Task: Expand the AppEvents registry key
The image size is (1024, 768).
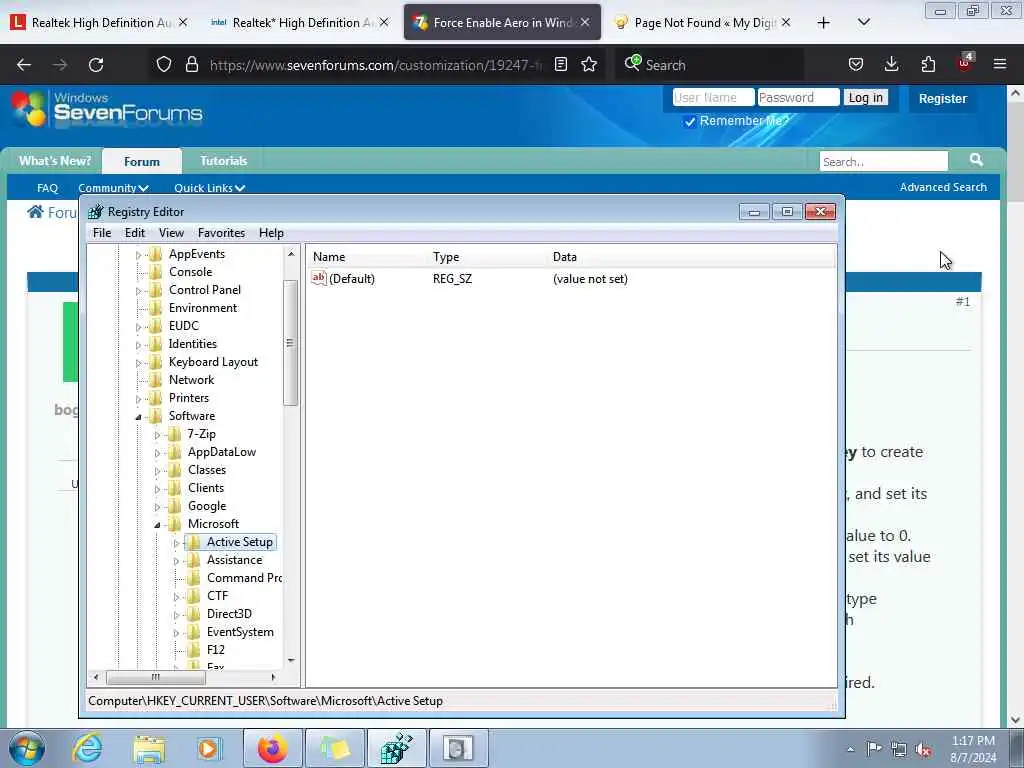Action: (x=138, y=255)
